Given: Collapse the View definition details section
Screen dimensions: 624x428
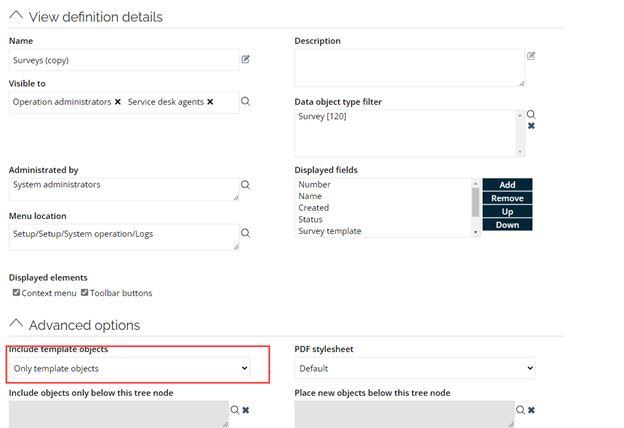Looking at the screenshot, I should (x=16, y=15).
